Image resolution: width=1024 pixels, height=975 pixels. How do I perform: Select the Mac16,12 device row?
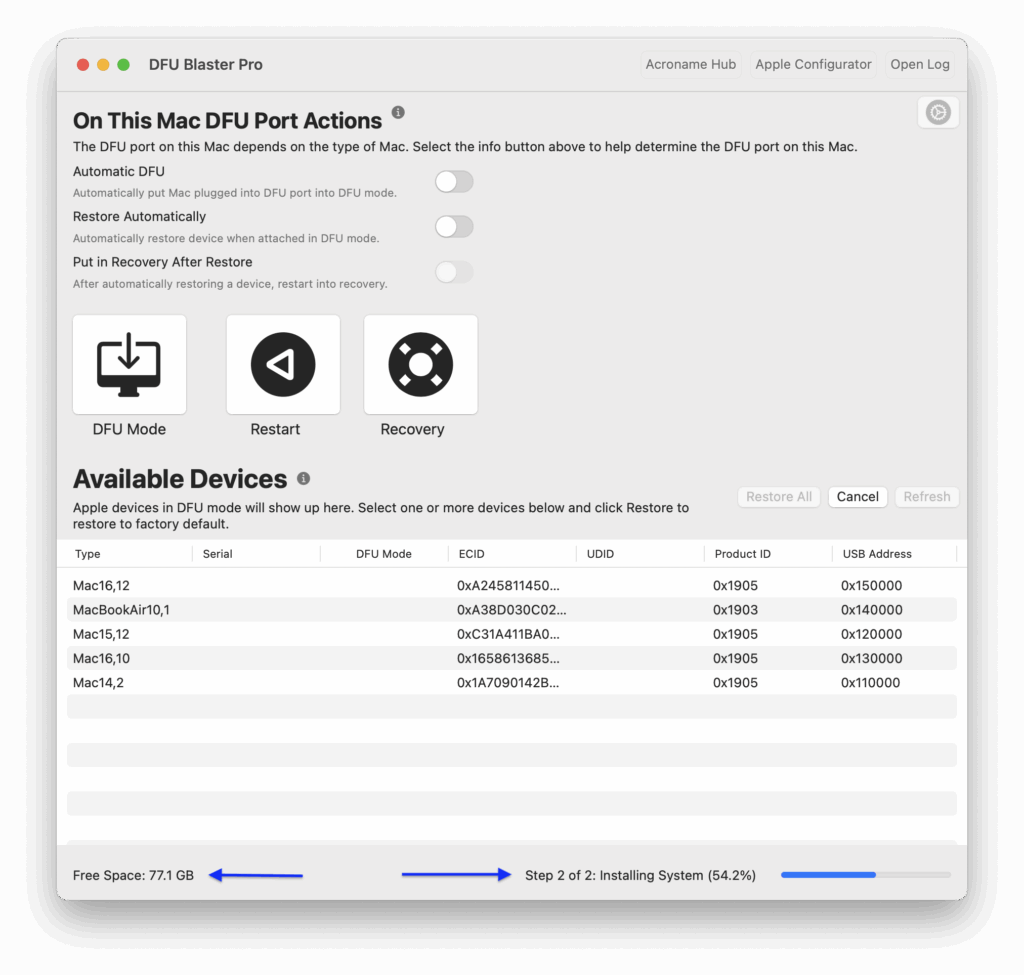point(512,586)
